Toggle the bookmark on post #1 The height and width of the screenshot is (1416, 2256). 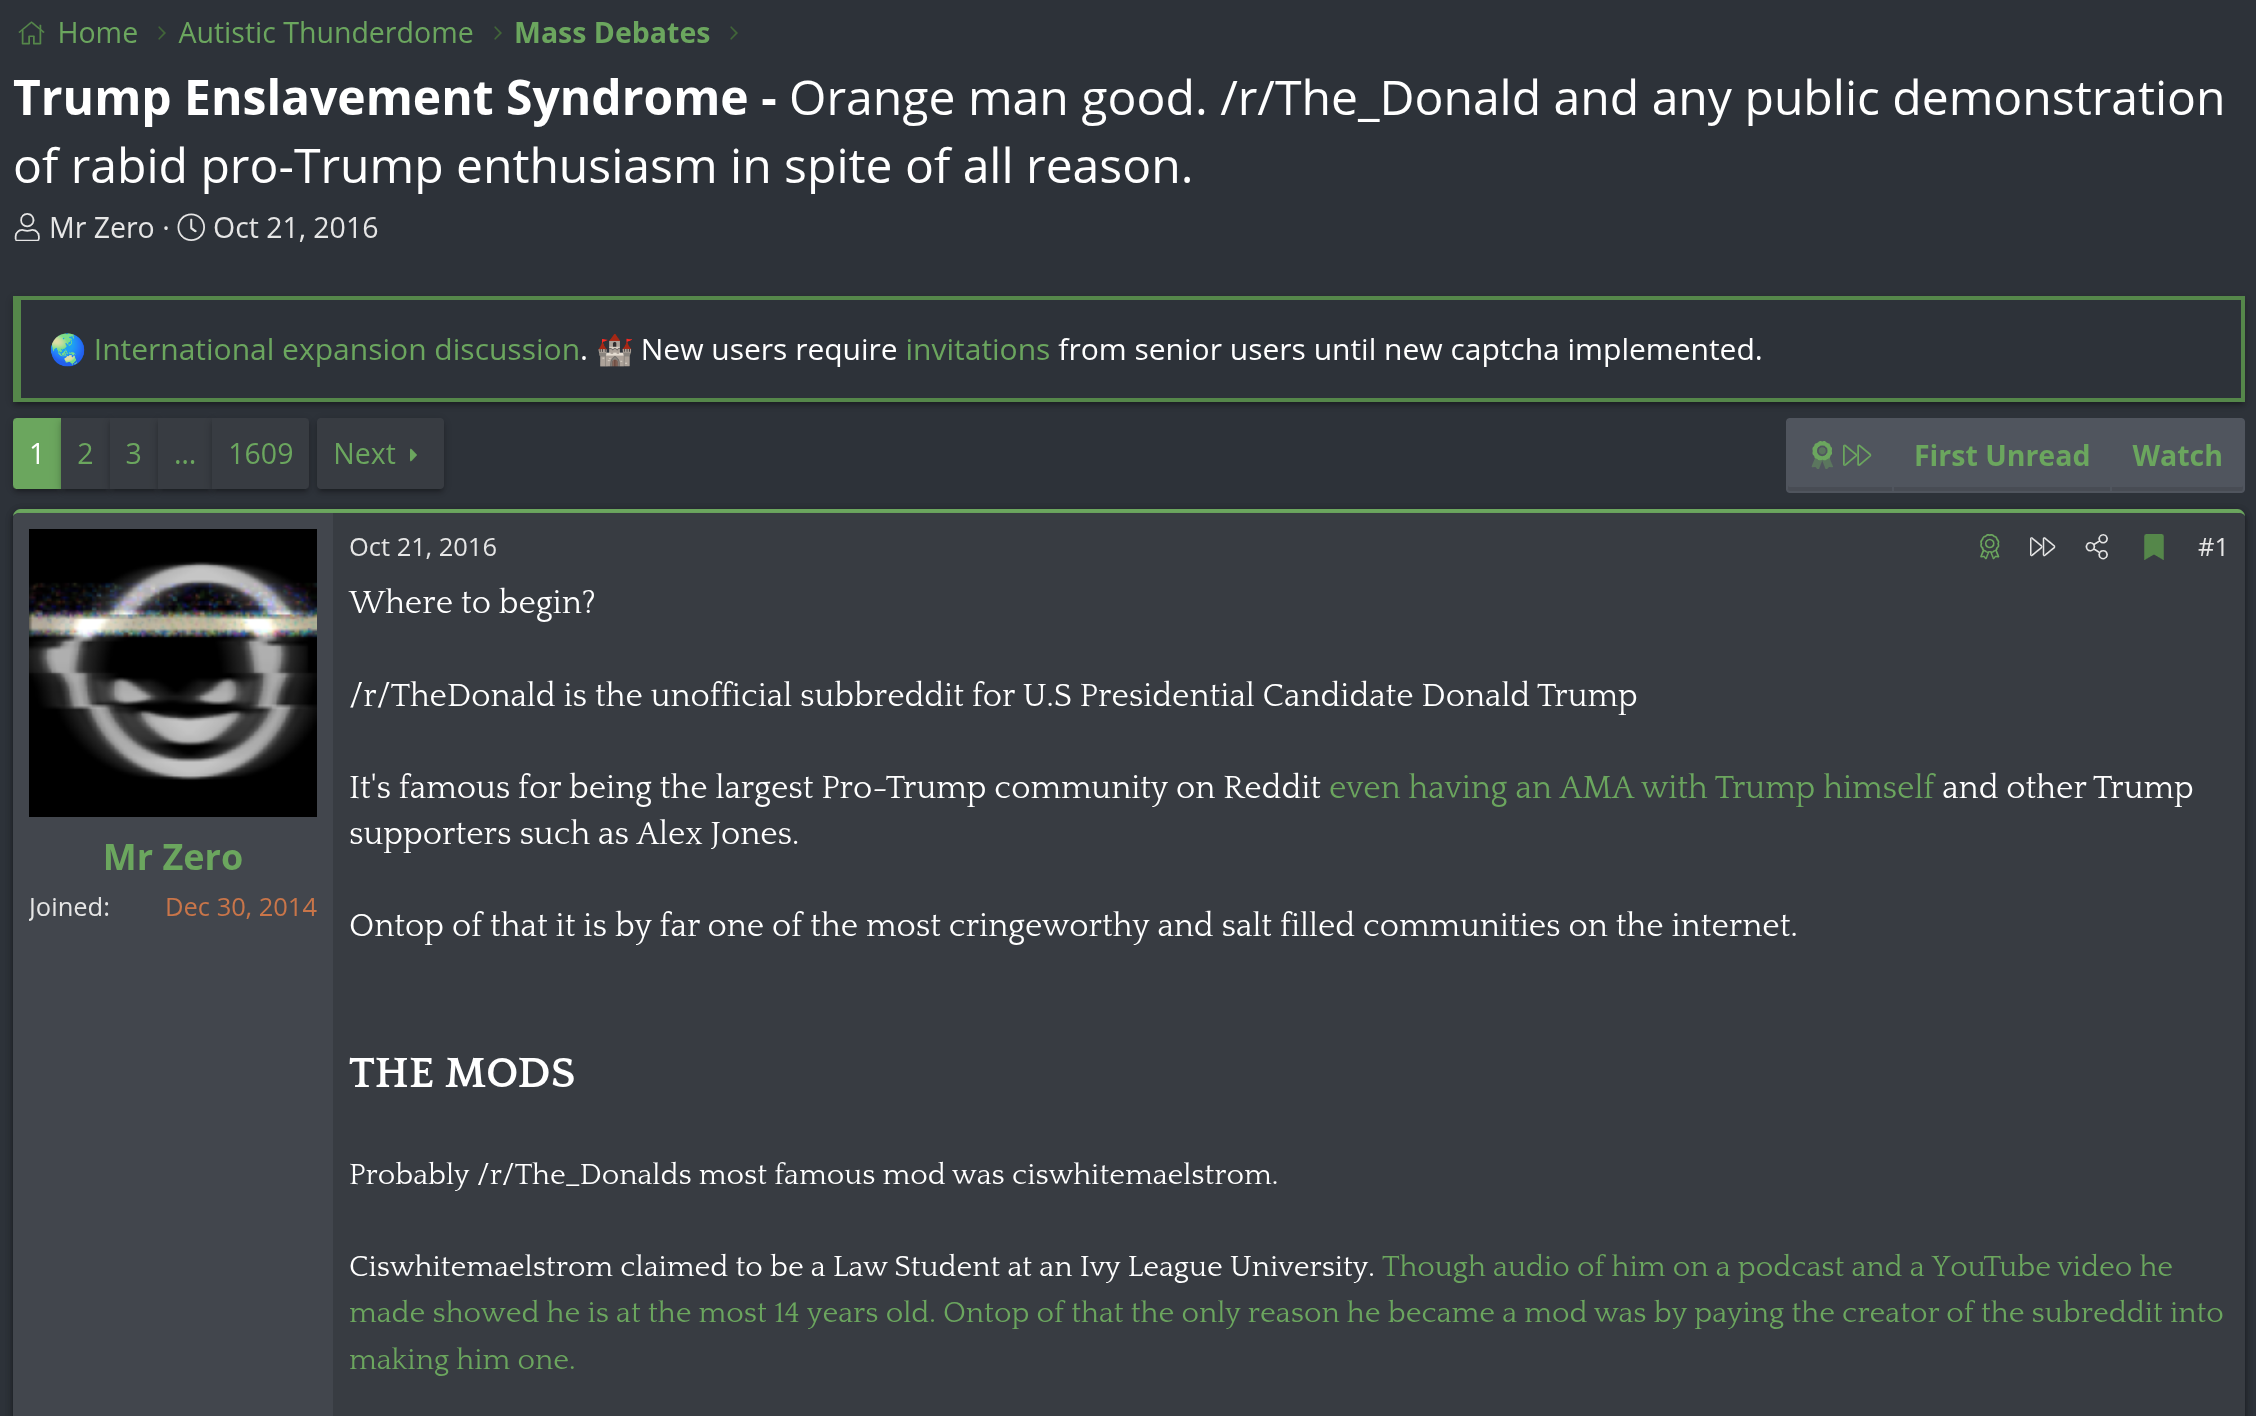(2154, 547)
